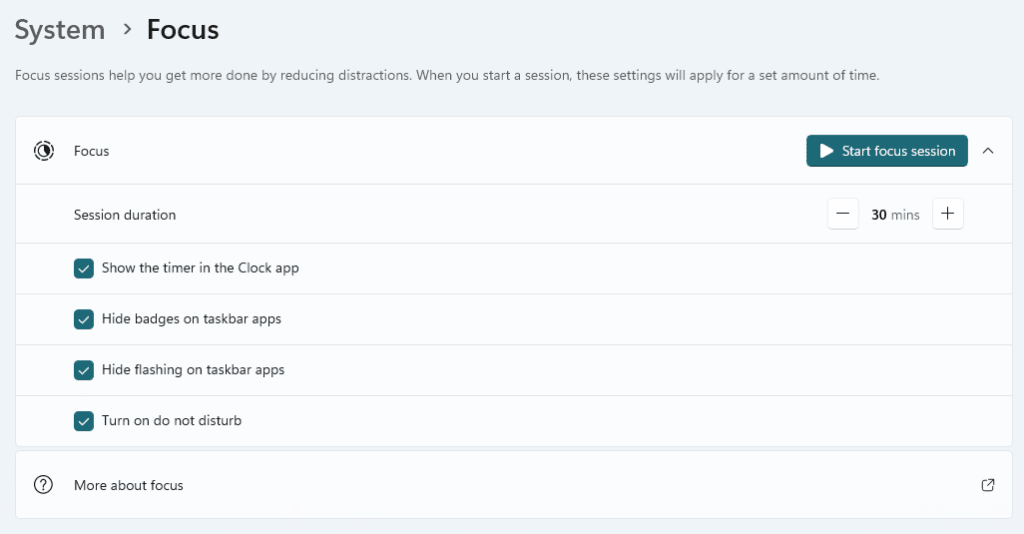Decrease session duration with the minus icon
1024x534 pixels.
coord(843,213)
